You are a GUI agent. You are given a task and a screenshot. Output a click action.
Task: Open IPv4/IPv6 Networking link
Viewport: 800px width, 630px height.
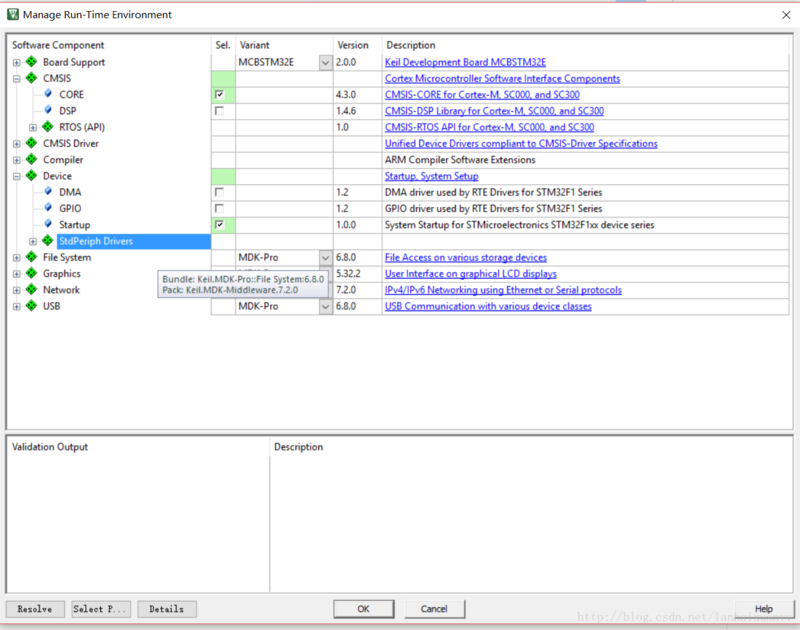tap(503, 290)
